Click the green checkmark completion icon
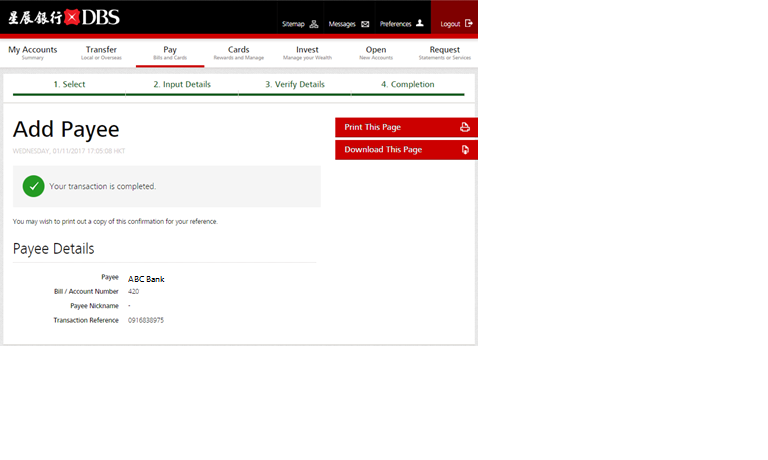 [34, 186]
